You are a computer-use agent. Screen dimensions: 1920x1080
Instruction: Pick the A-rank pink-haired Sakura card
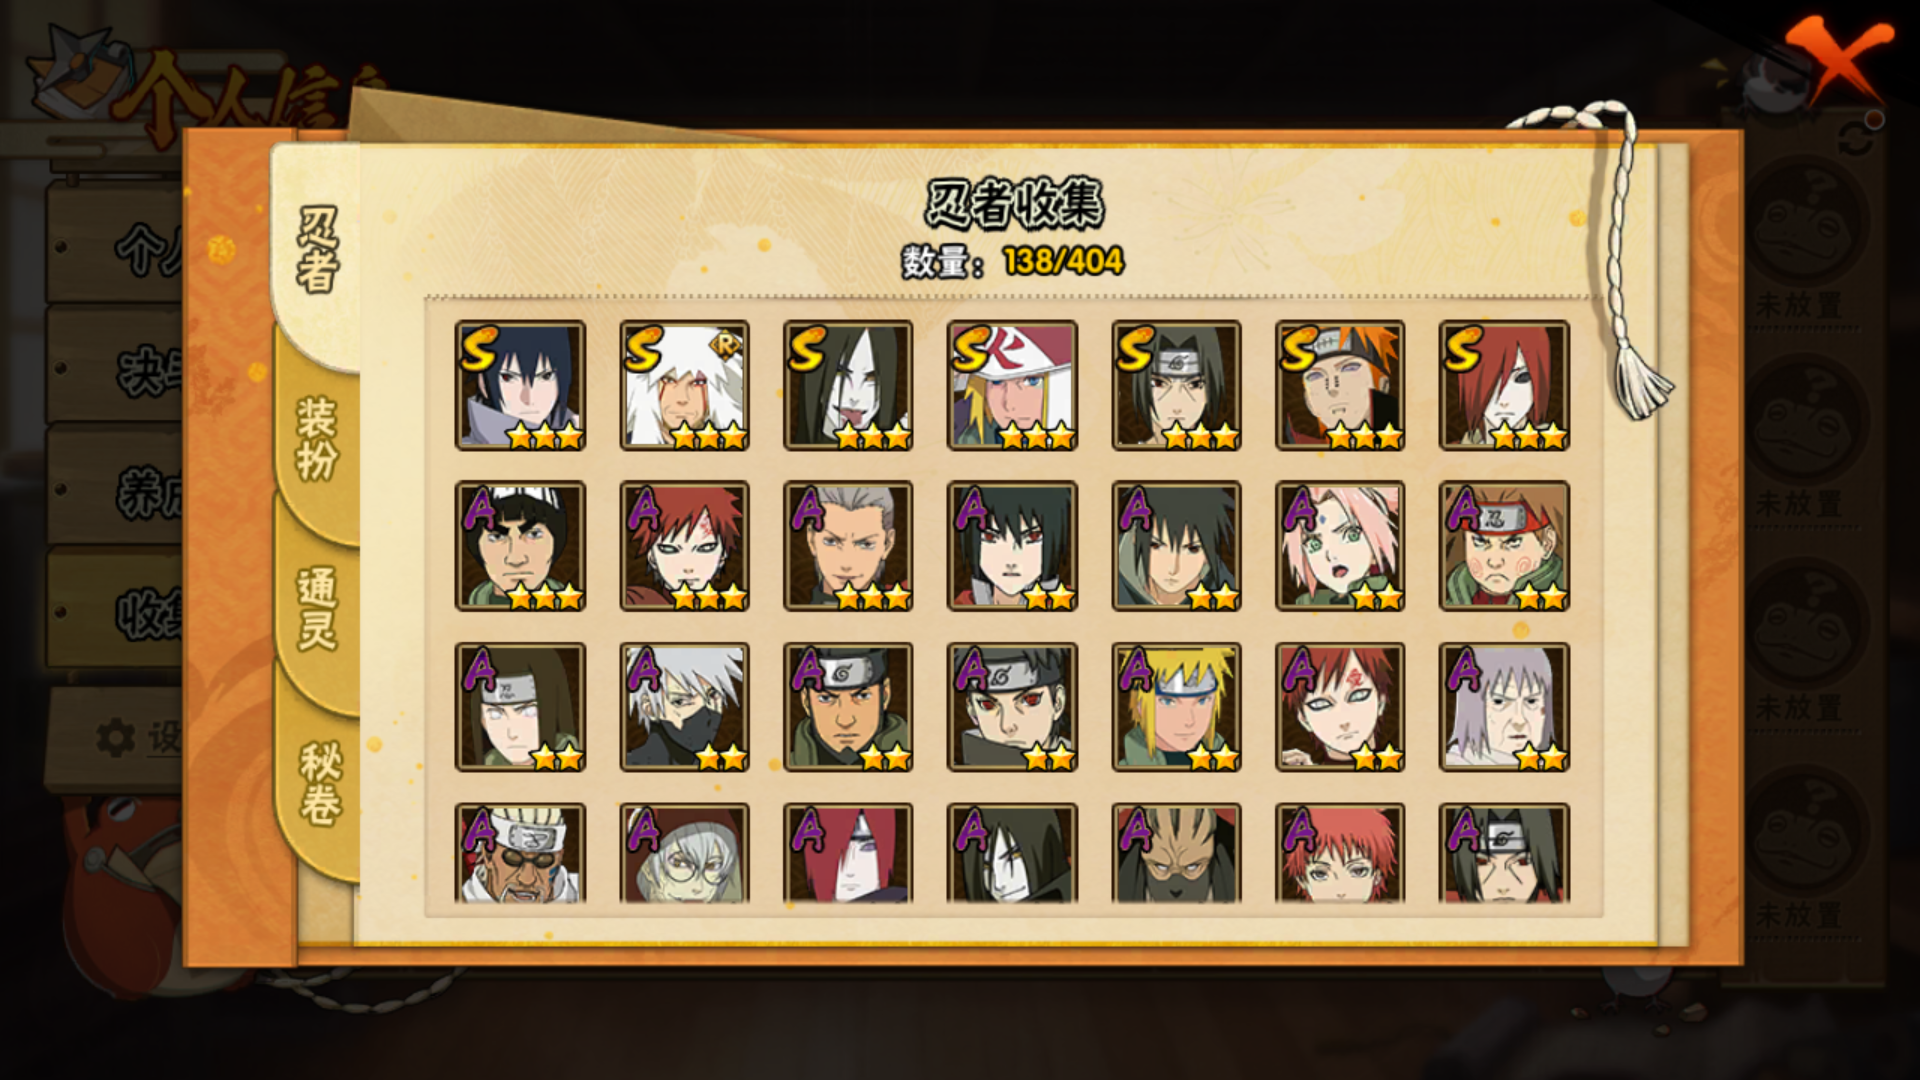pos(1340,546)
